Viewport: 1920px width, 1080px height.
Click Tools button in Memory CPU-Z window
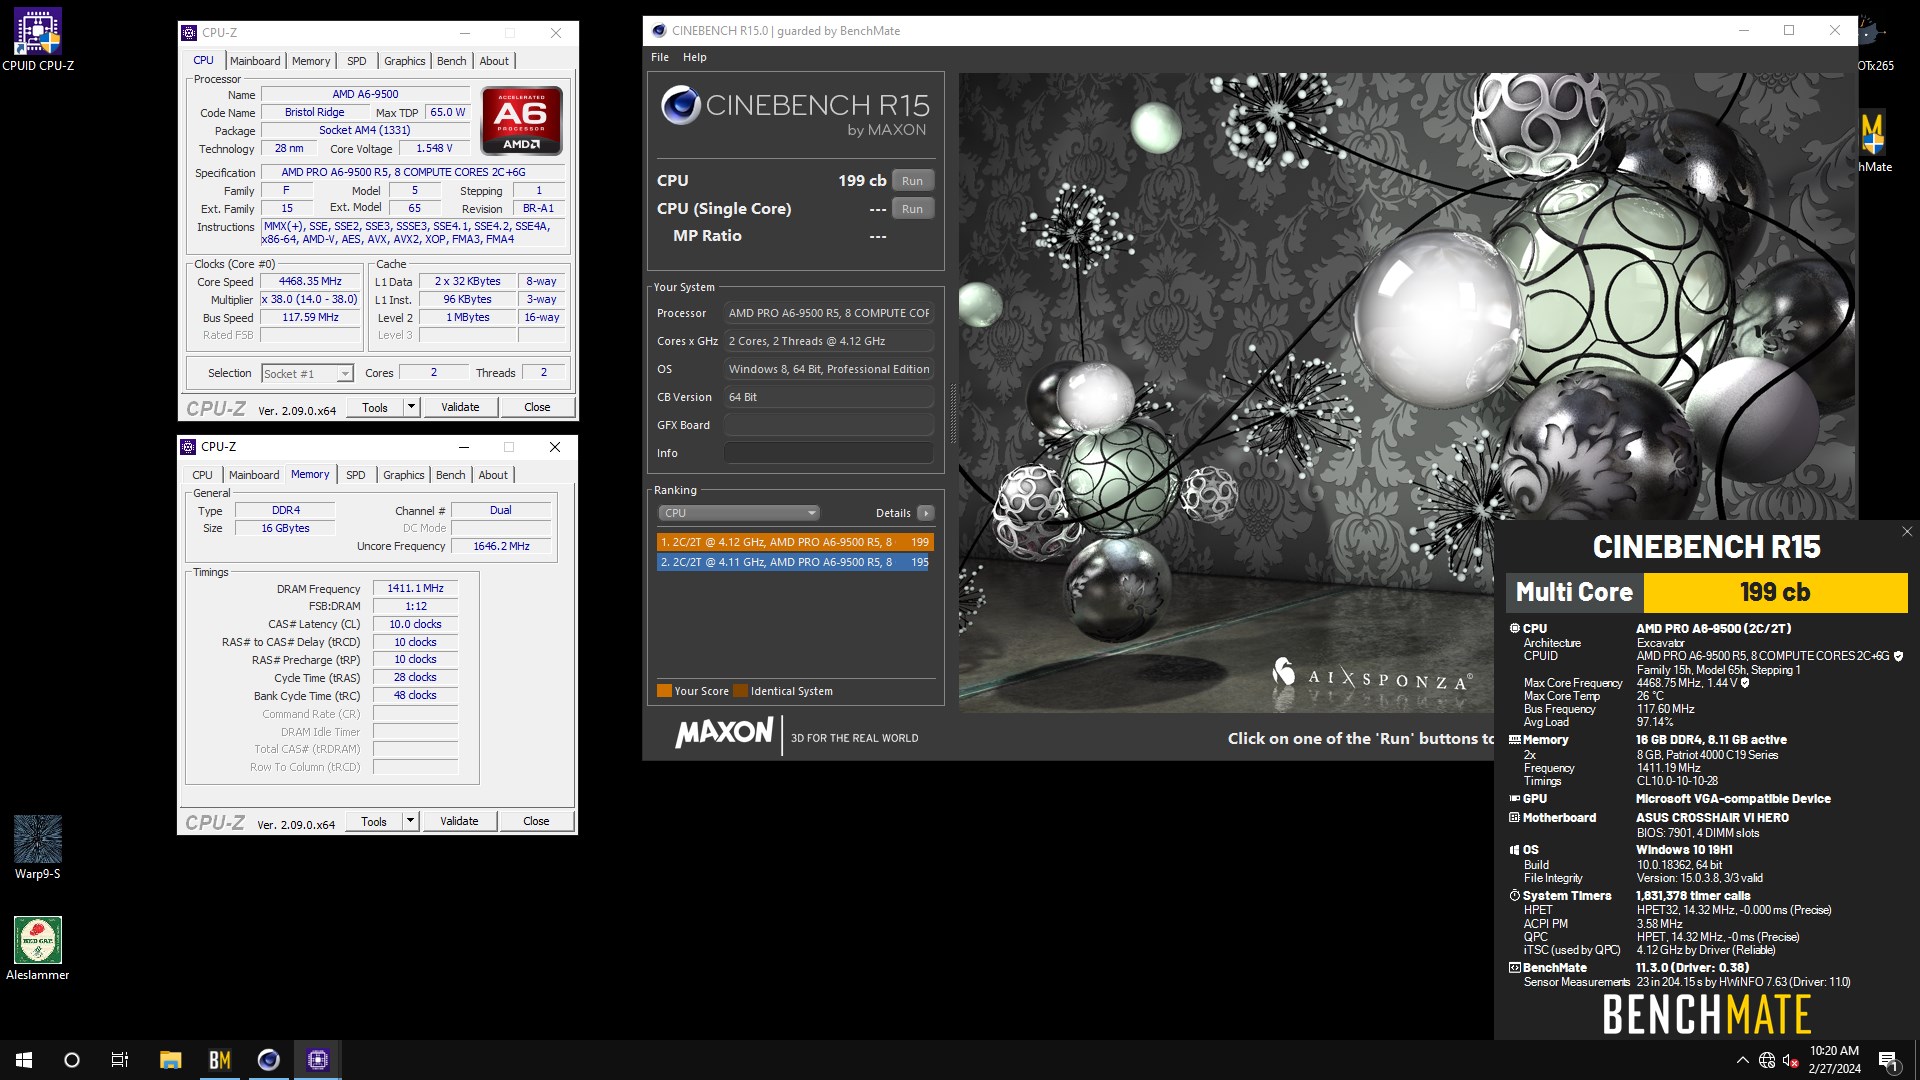click(x=374, y=821)
